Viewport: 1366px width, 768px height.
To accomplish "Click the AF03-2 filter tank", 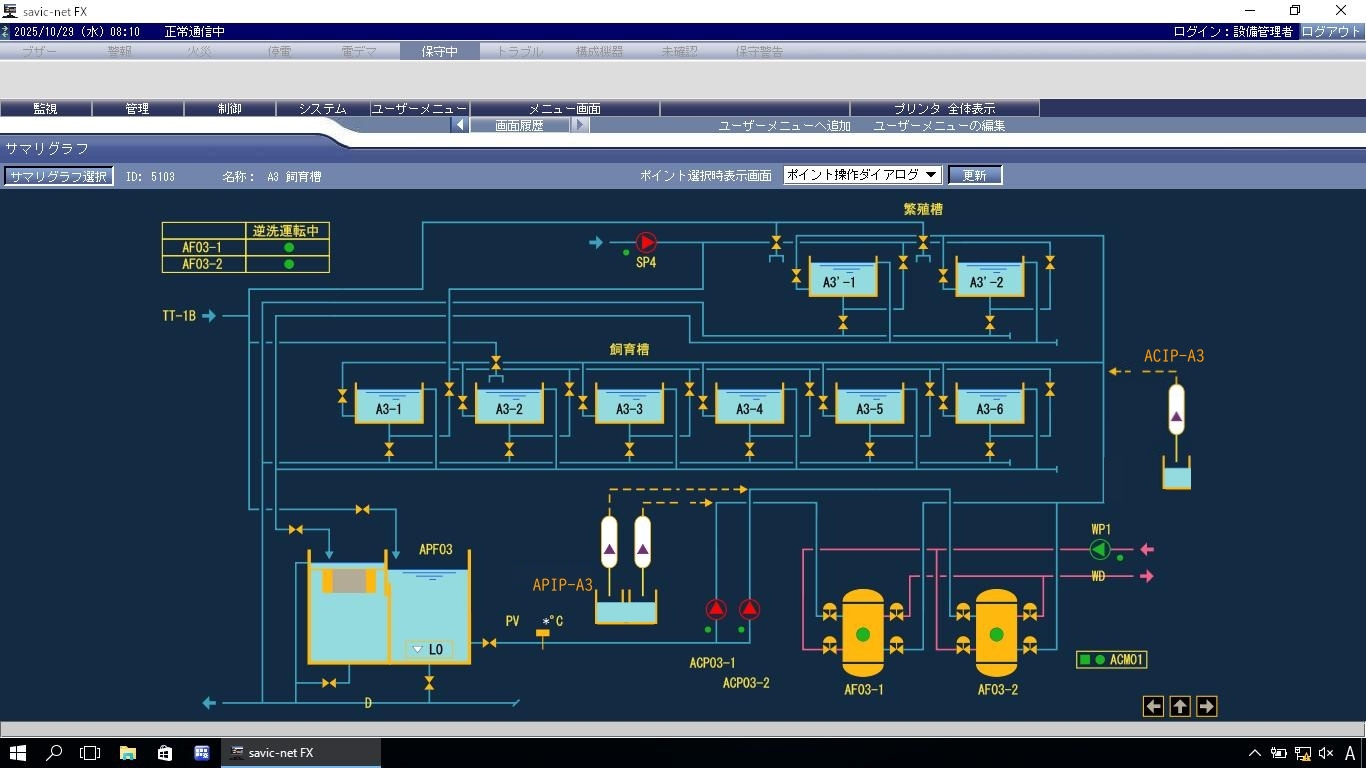I will [996, 634].
